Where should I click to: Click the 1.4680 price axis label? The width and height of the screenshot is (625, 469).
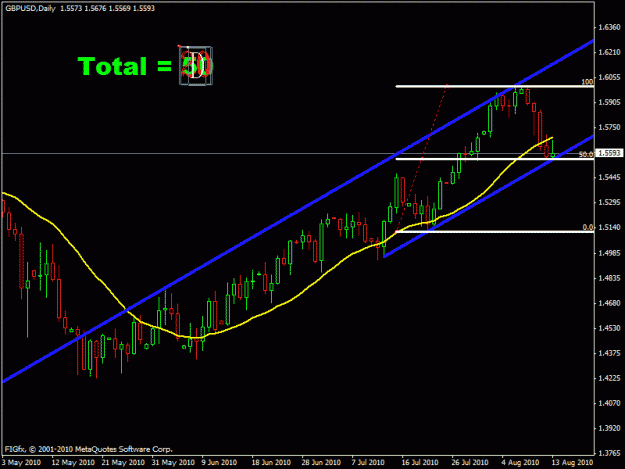coord(610,303)
